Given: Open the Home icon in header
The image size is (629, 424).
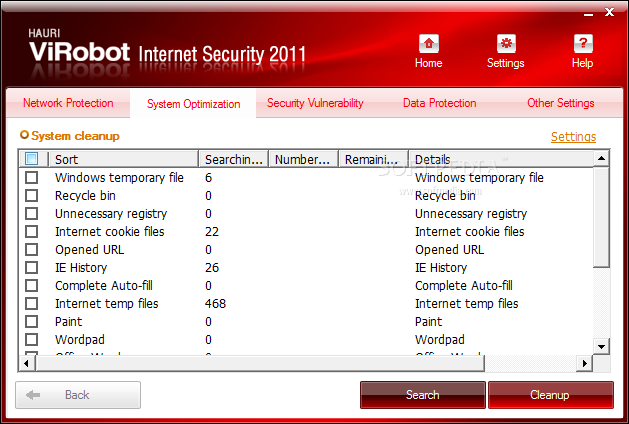Looking at the screenshot, I should click(x=428, y=43).
